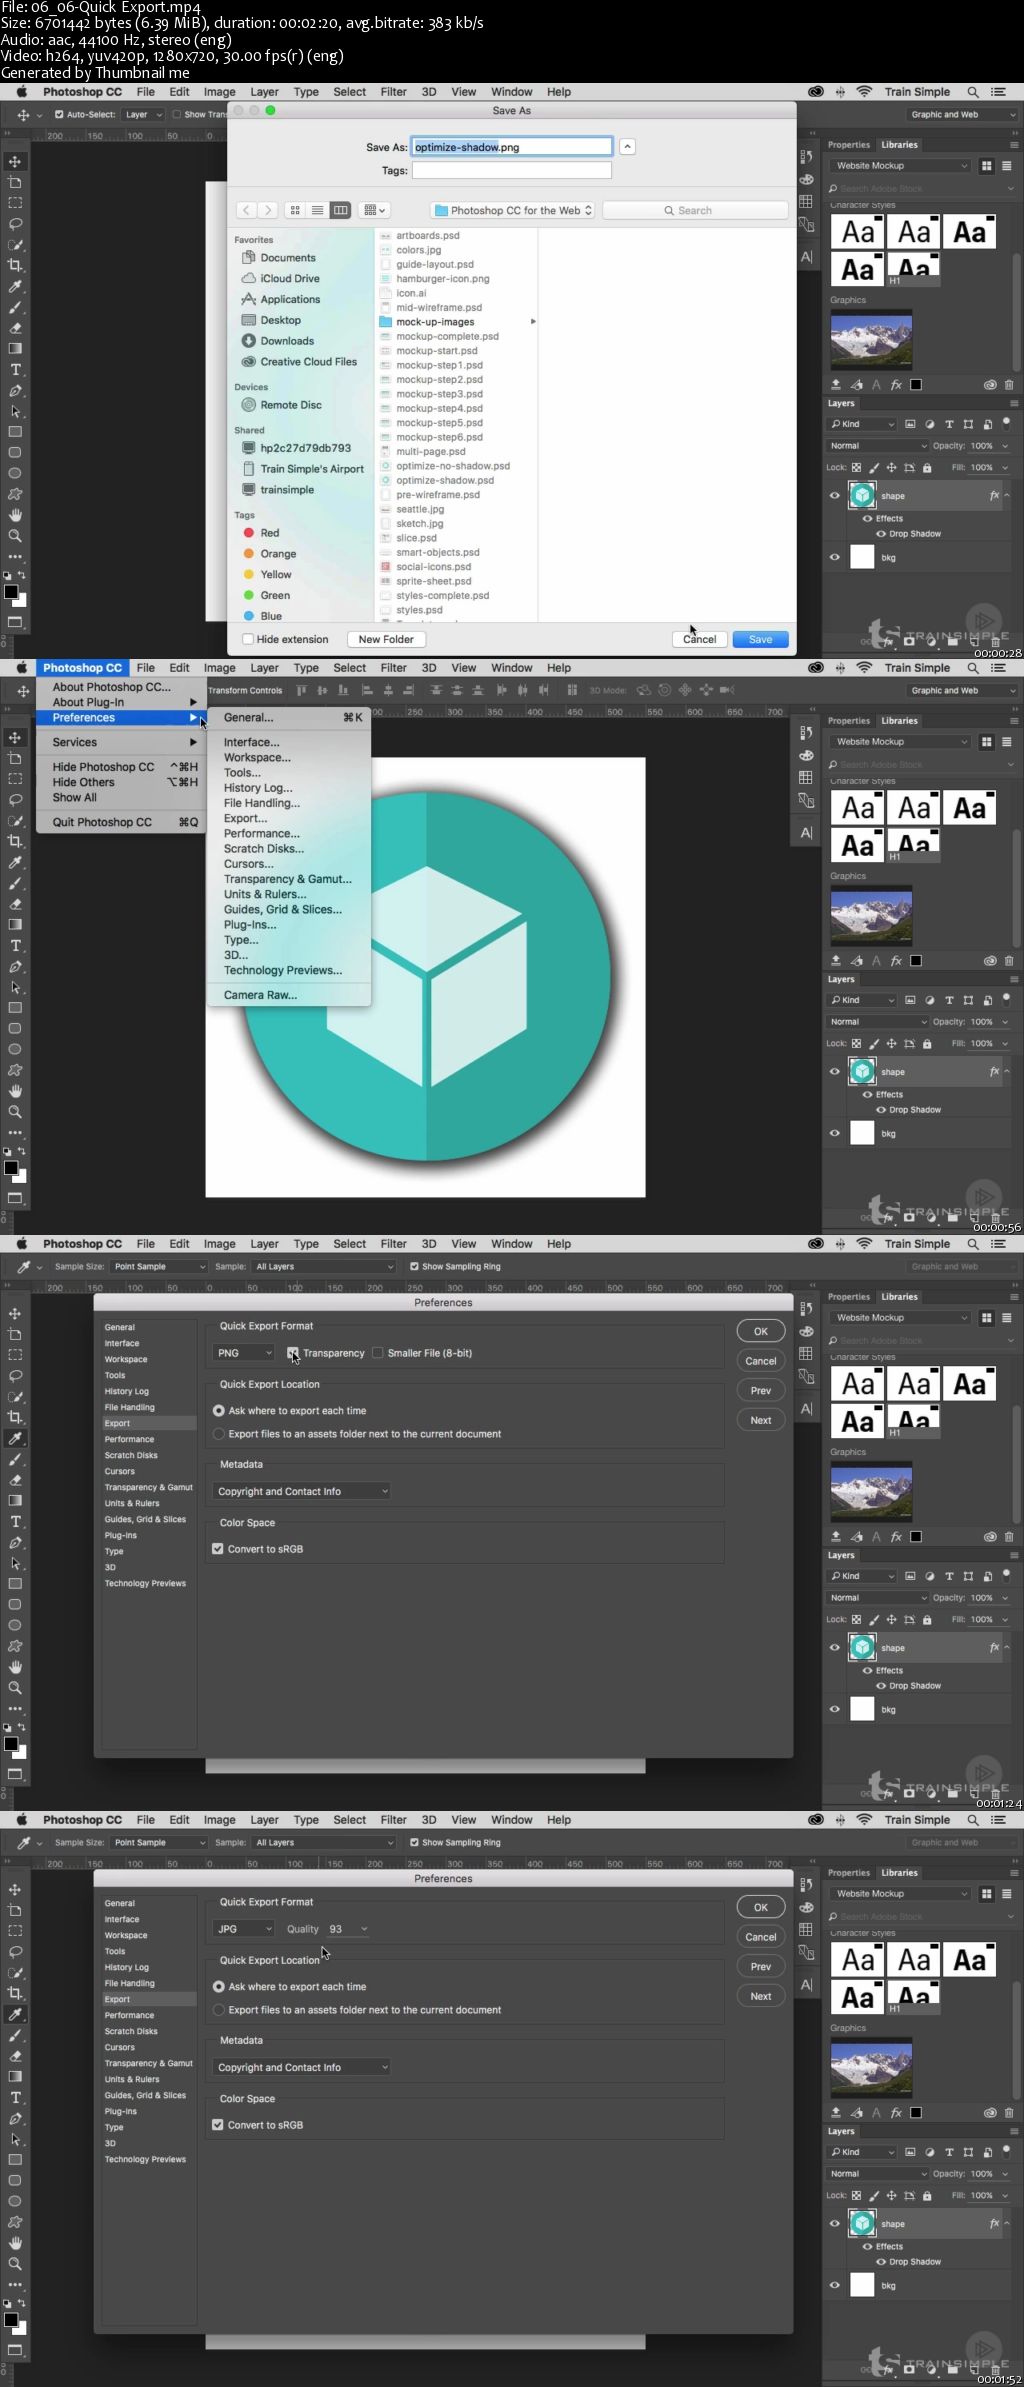Viewport: 1024px width, 2387px height.
Task: Toggle Show Sampling Ring in 00:01:52 frame
Action: click(x=414, y=1842)
